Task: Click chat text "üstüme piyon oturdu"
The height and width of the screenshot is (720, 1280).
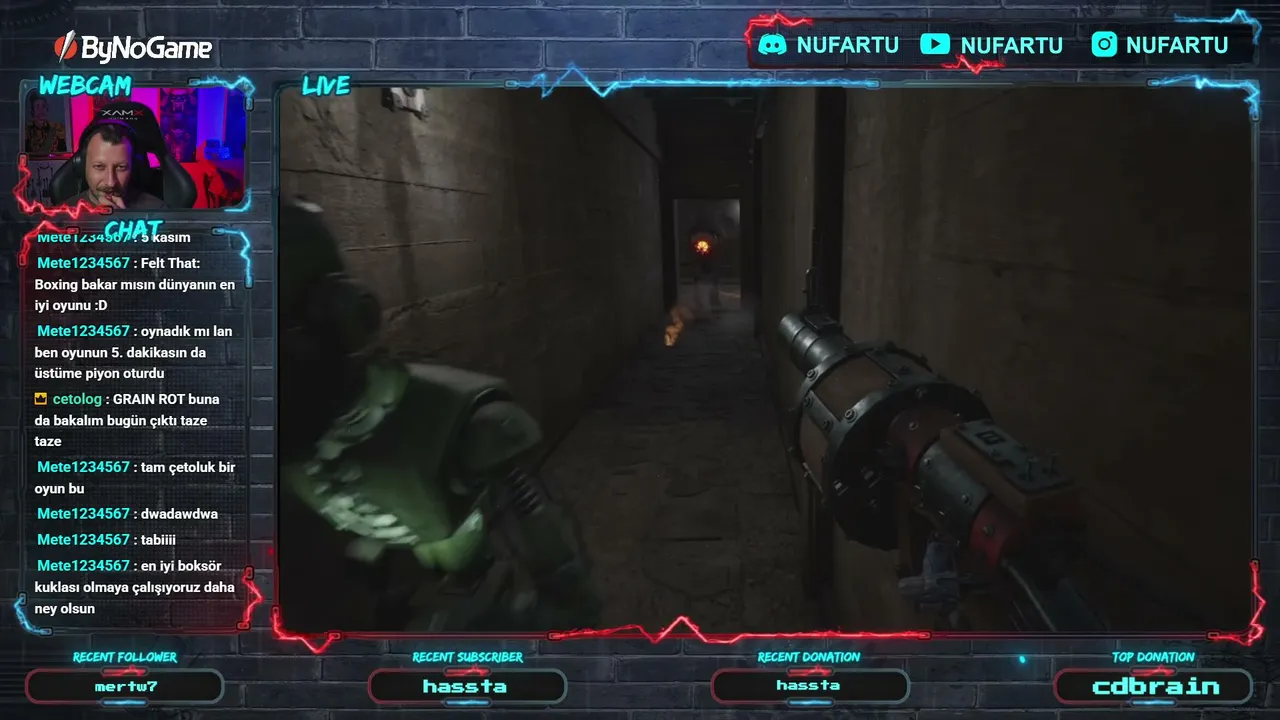Action: click(99, 374)
